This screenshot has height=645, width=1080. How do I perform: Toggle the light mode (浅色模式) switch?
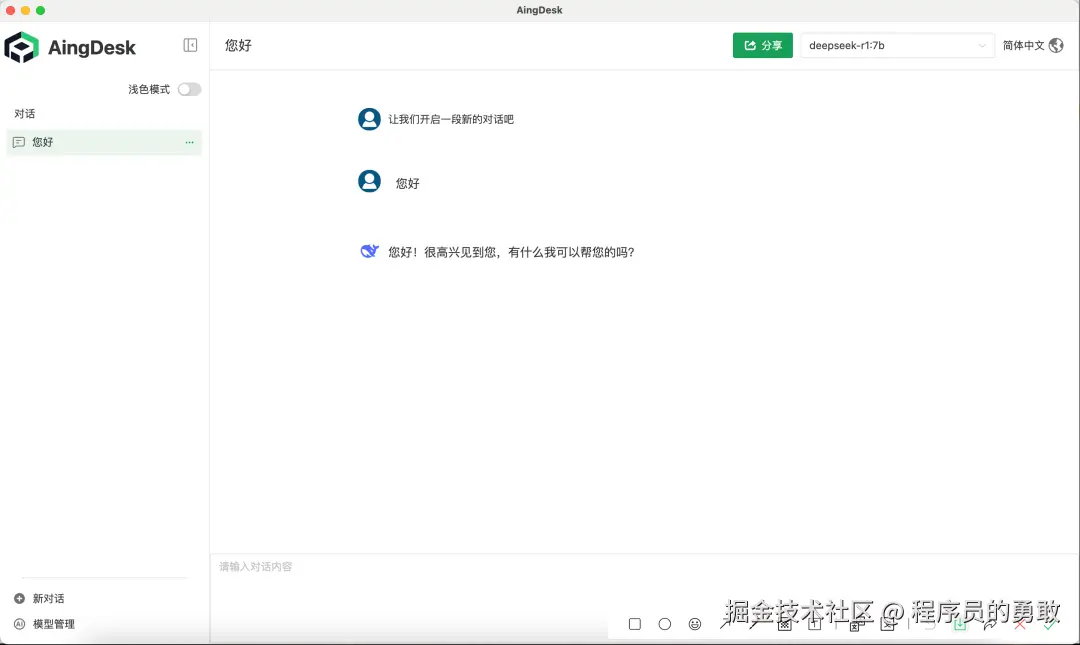coord(189,90)
